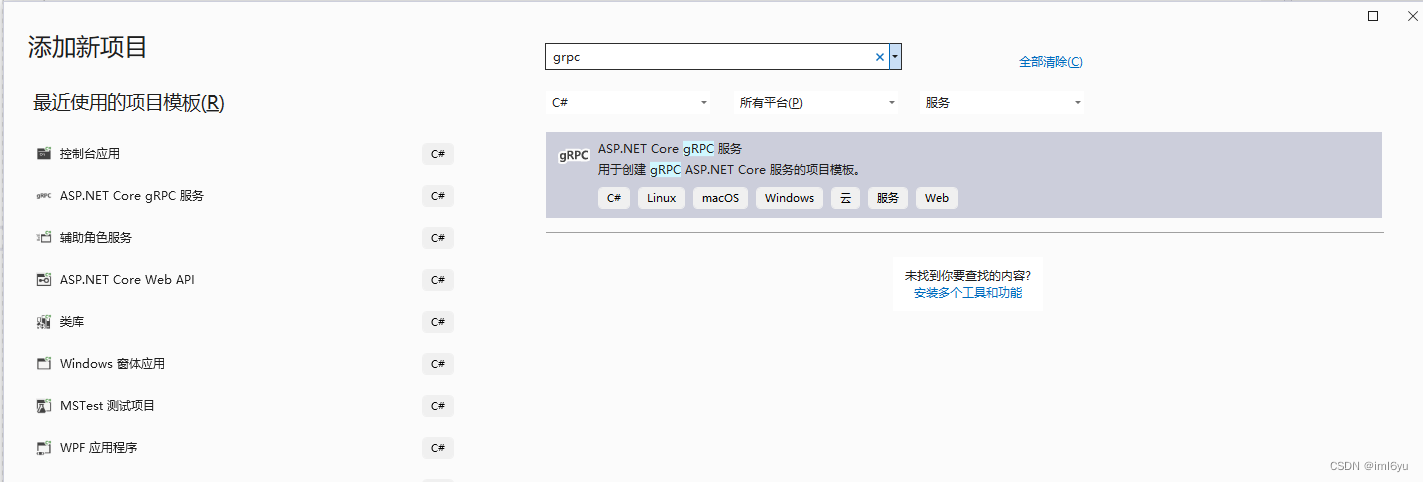Click the console app template icon

tap(43, 154)
